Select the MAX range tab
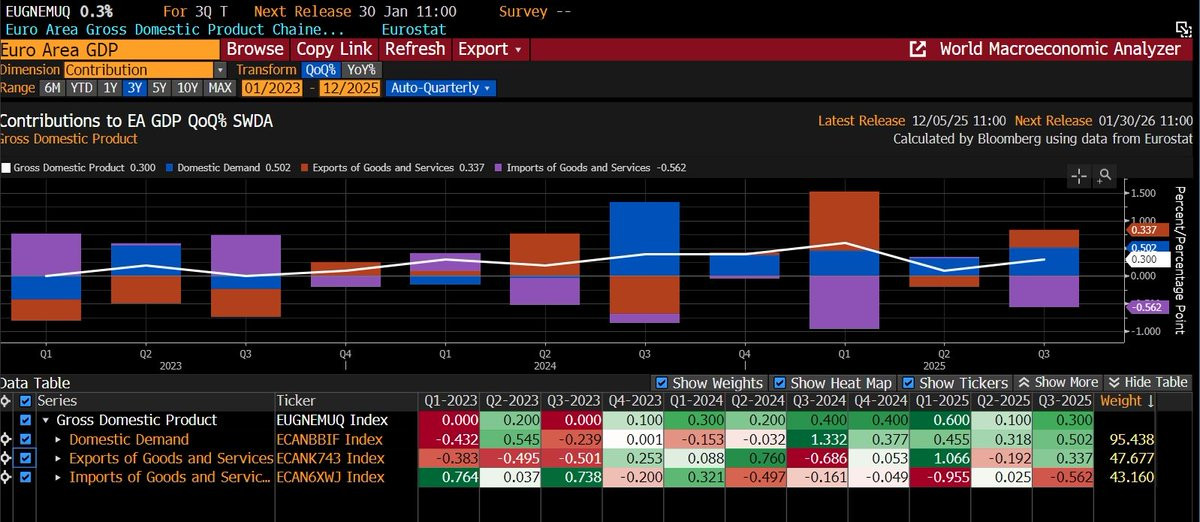Screen dimensions: 1200x522 [x=219, y=88]
